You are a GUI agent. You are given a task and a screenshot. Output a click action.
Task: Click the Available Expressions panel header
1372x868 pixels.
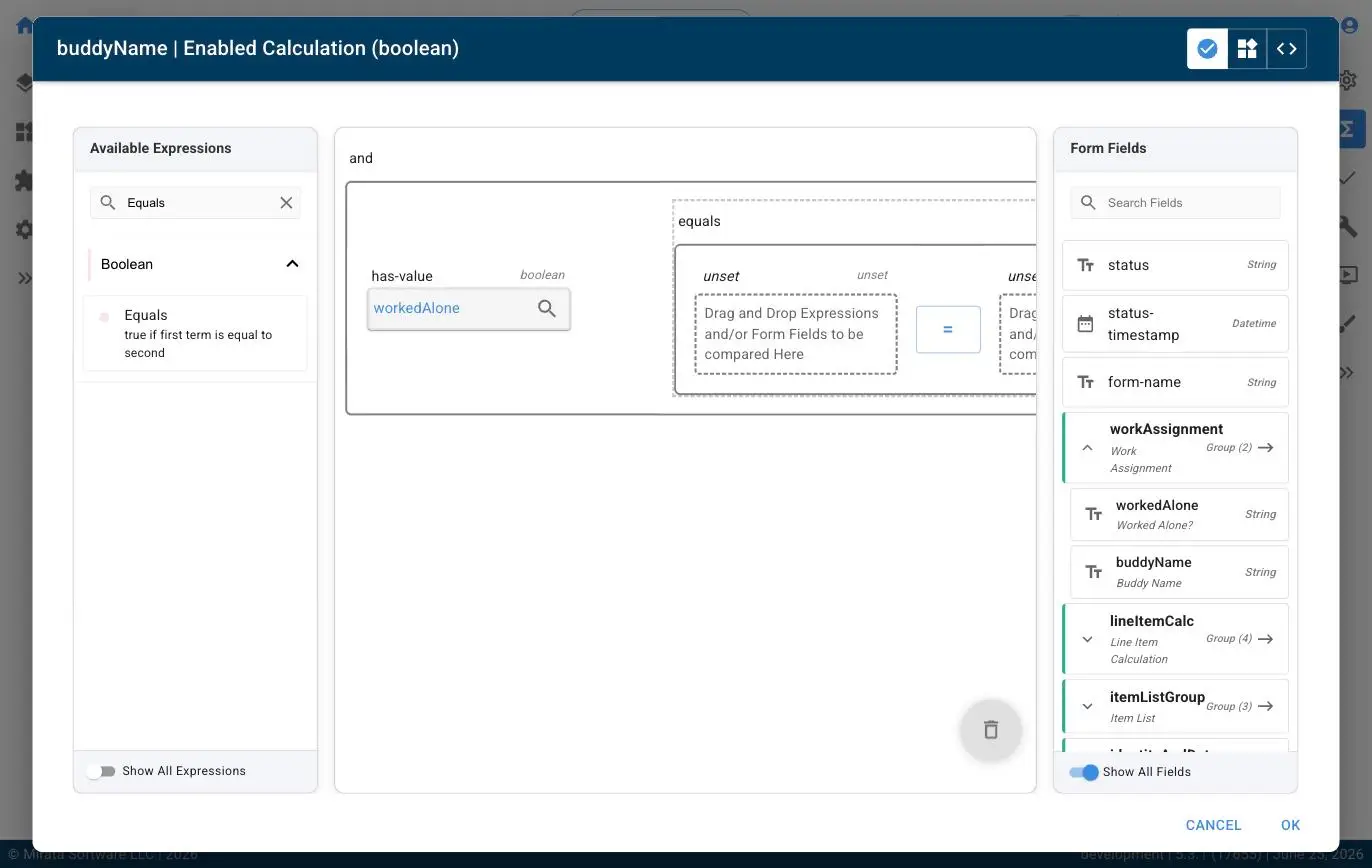point(195,148)
